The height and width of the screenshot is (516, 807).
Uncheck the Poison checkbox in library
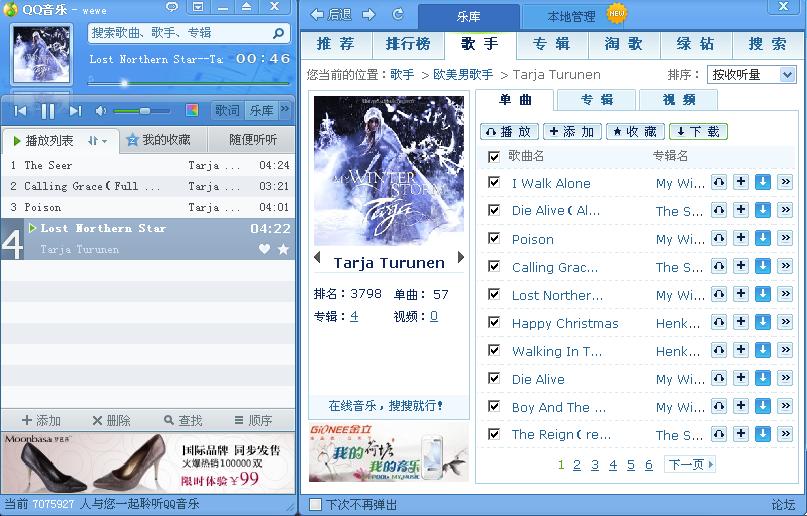tap(494, 238)
